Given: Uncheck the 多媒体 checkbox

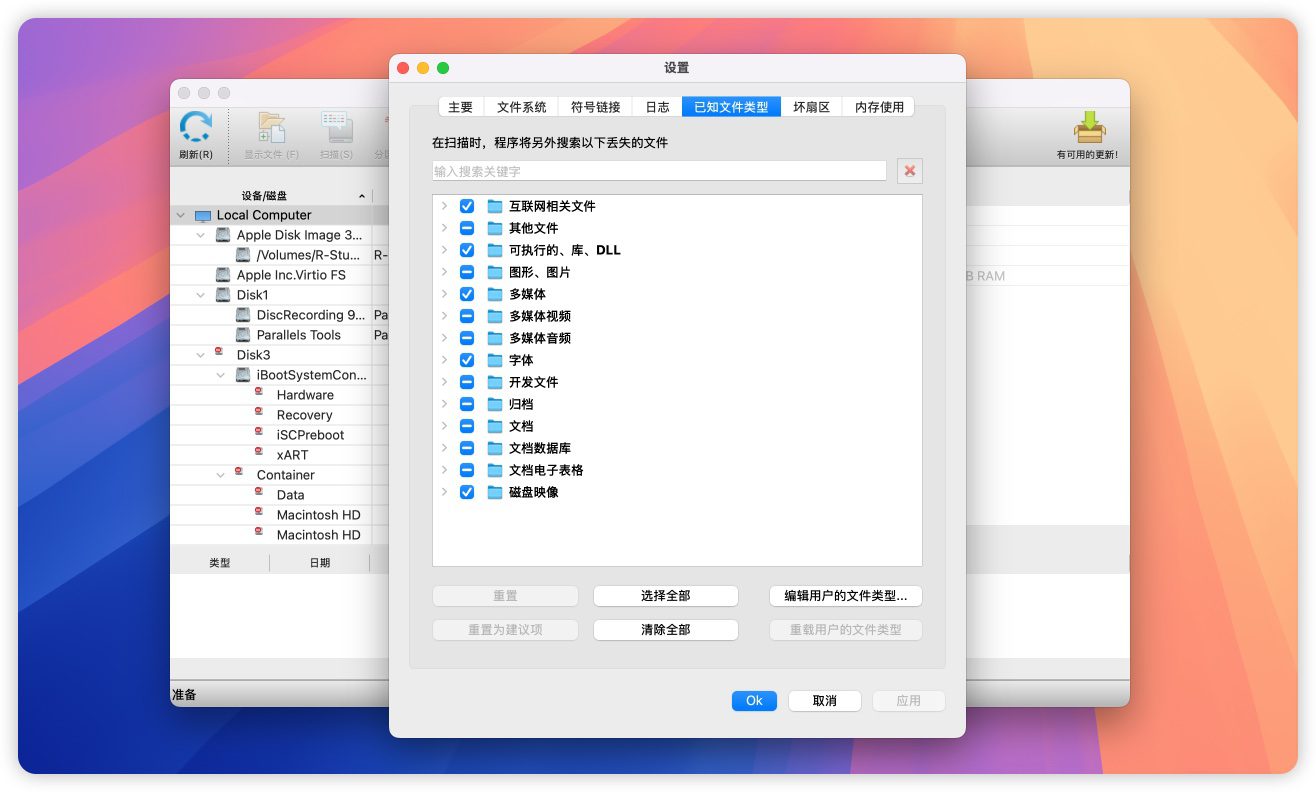Looking at the screenshot, I should pos(467,294).
